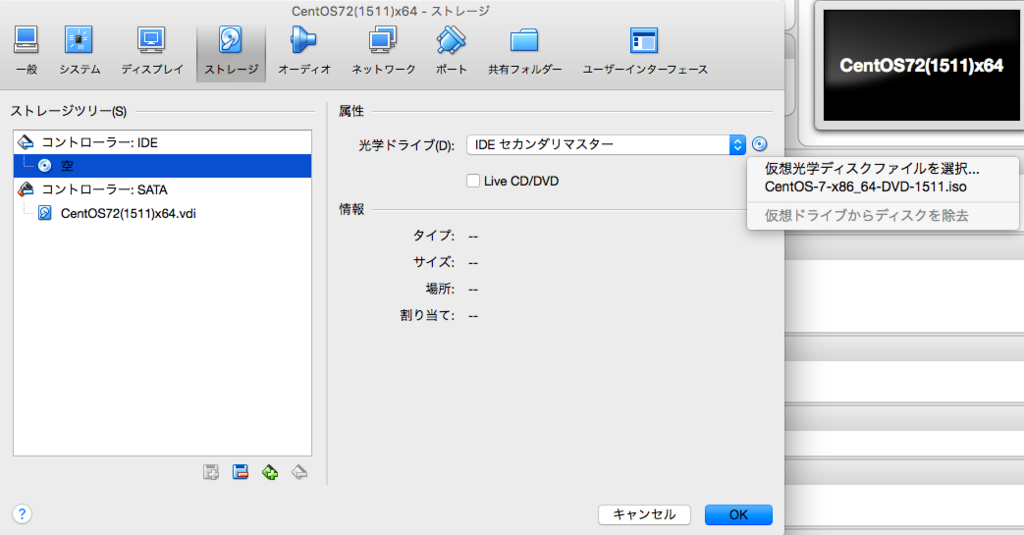Viewport: 1024px width, 535px height.
Task: Click the 光学ドライブ(D): label
Action: pos(406,145)
